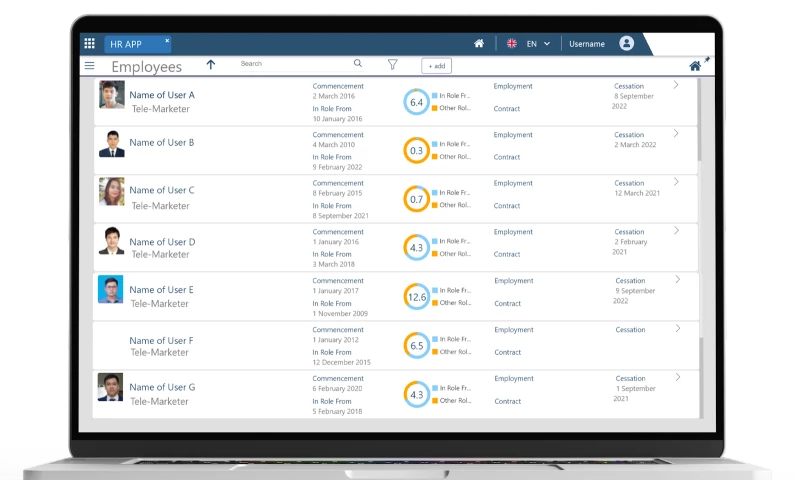The width and height of the screenshot is (800, 480).
Task: Click In Role From date 9 February 2022
Action: [337, 167]
